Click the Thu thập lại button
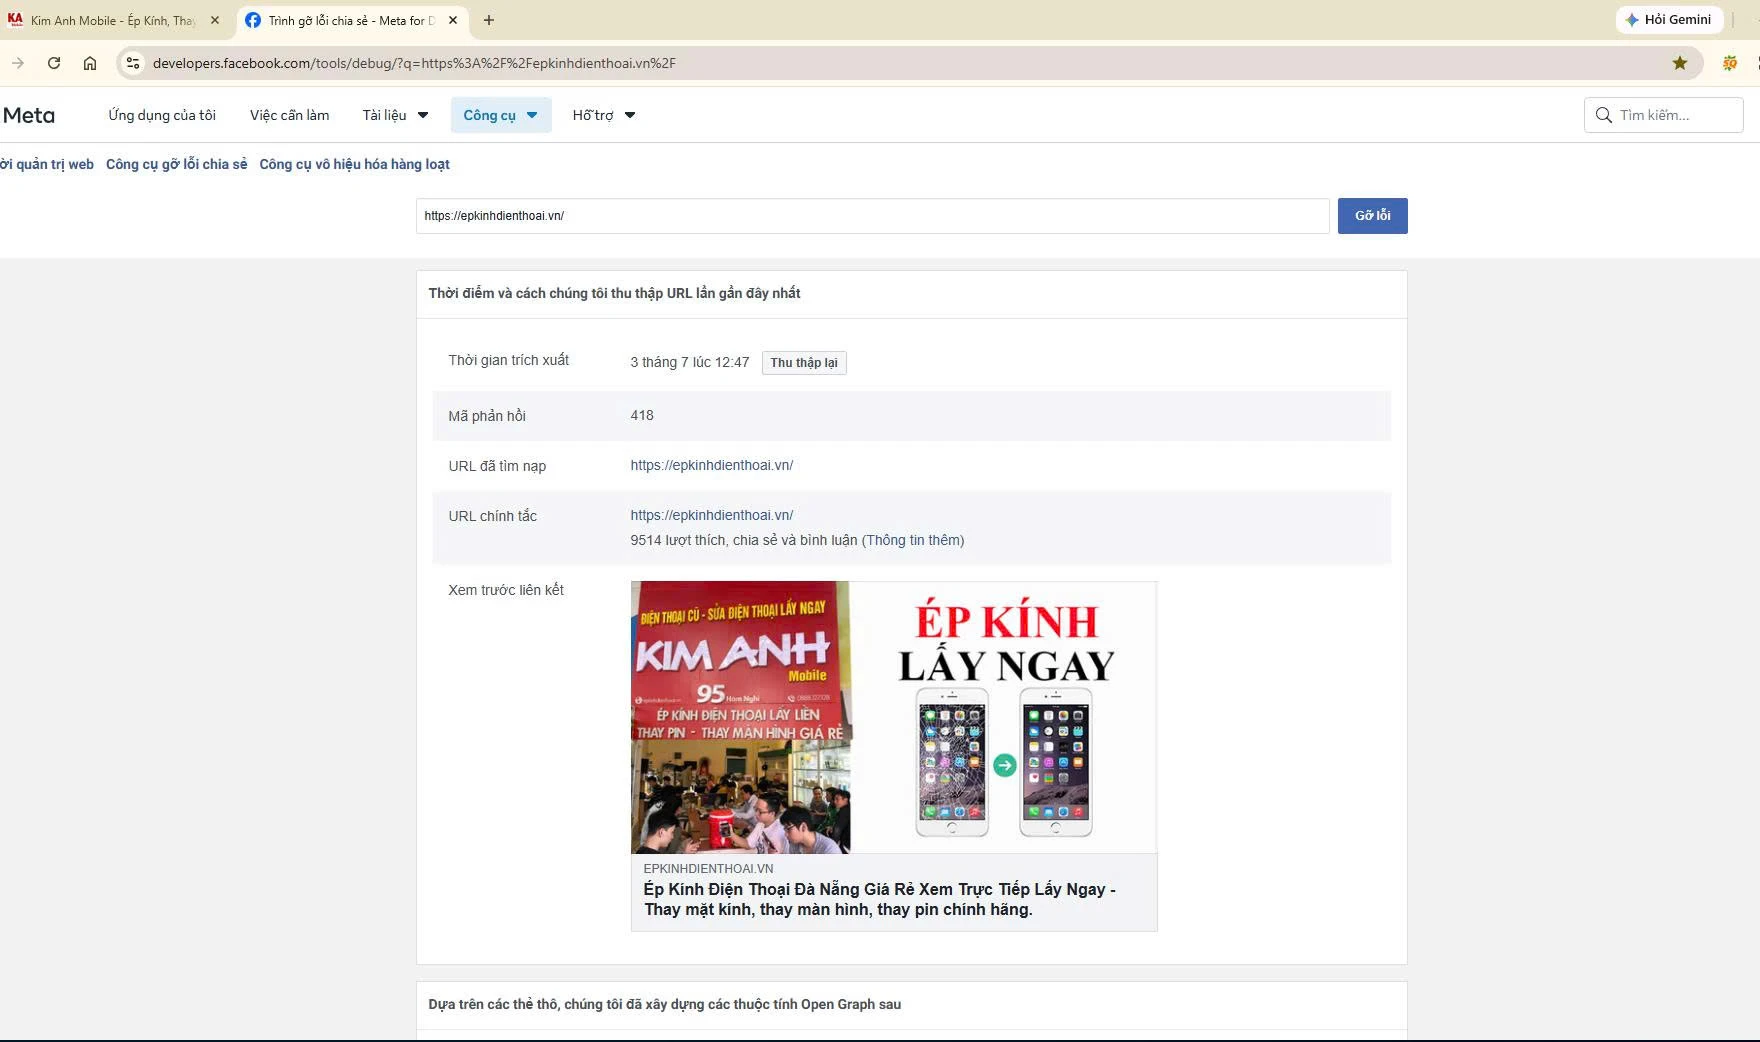The height and width of the screenshot is (1042, 1760). [804, 363]
